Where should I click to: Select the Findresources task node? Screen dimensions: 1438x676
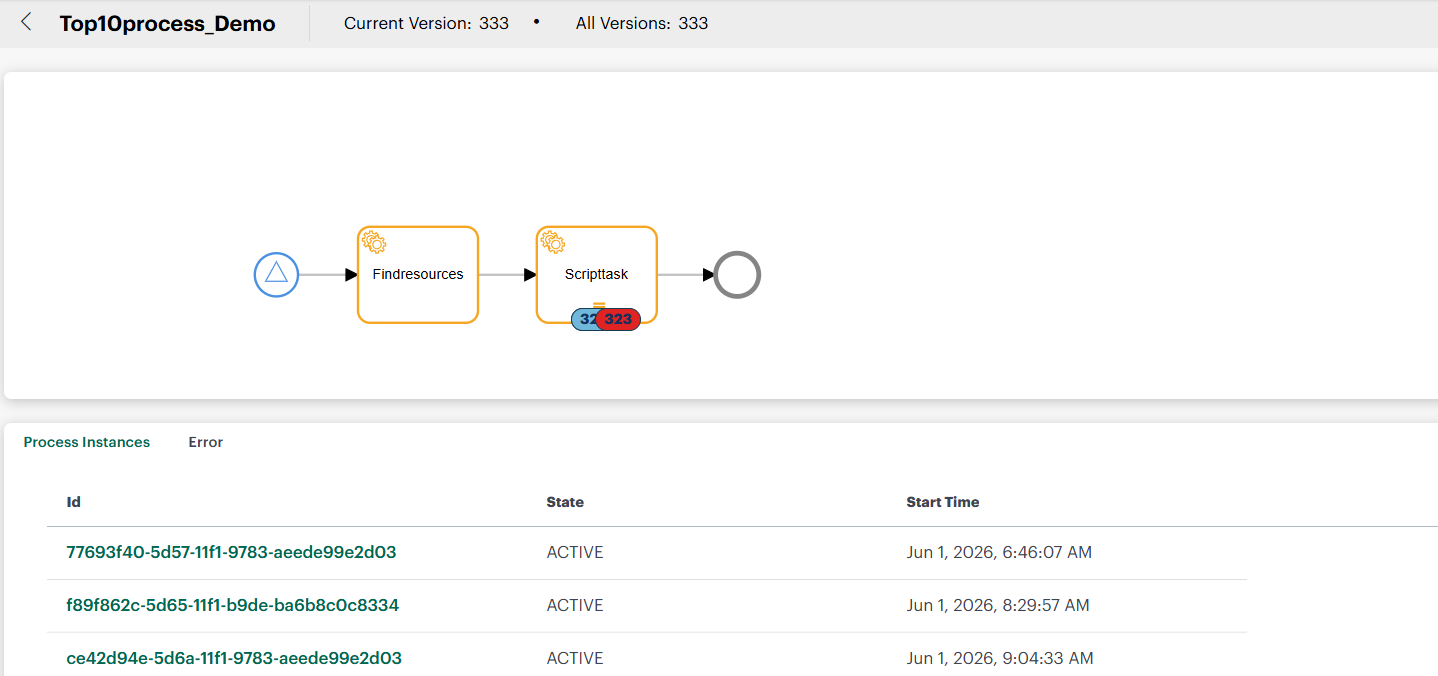[418, 274]
